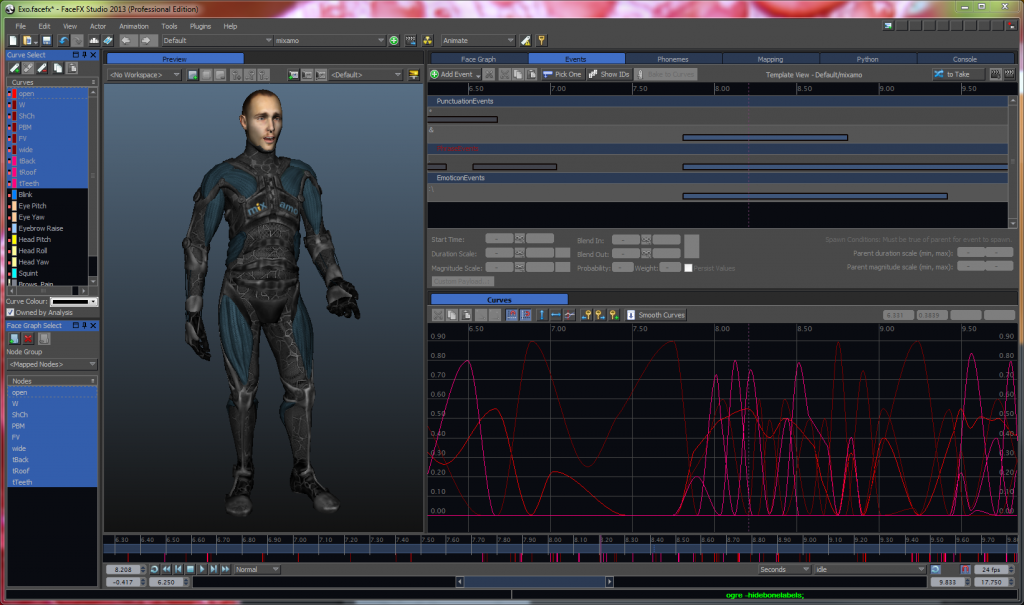Open the Mapped Nodes node group dropdown
Screen dimensions: 1024x605
(x=52, y=364)
